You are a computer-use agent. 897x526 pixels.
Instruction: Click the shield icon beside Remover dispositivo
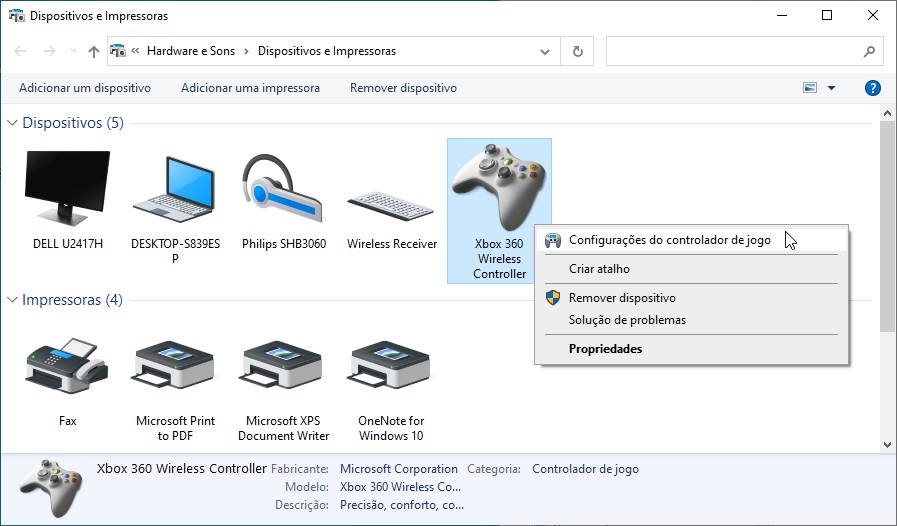coord(553,298)
